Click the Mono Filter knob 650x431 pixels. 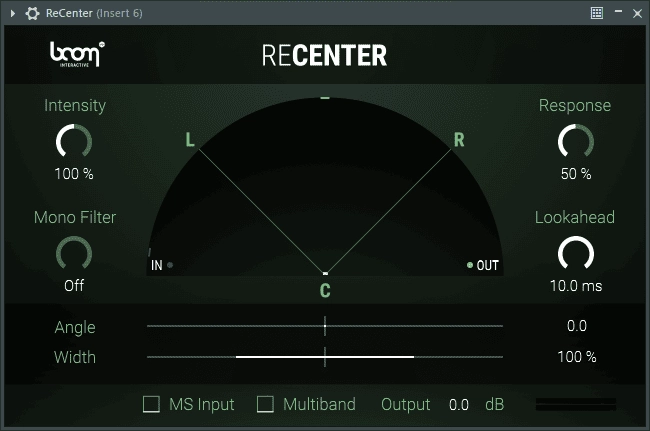point(74,253)
